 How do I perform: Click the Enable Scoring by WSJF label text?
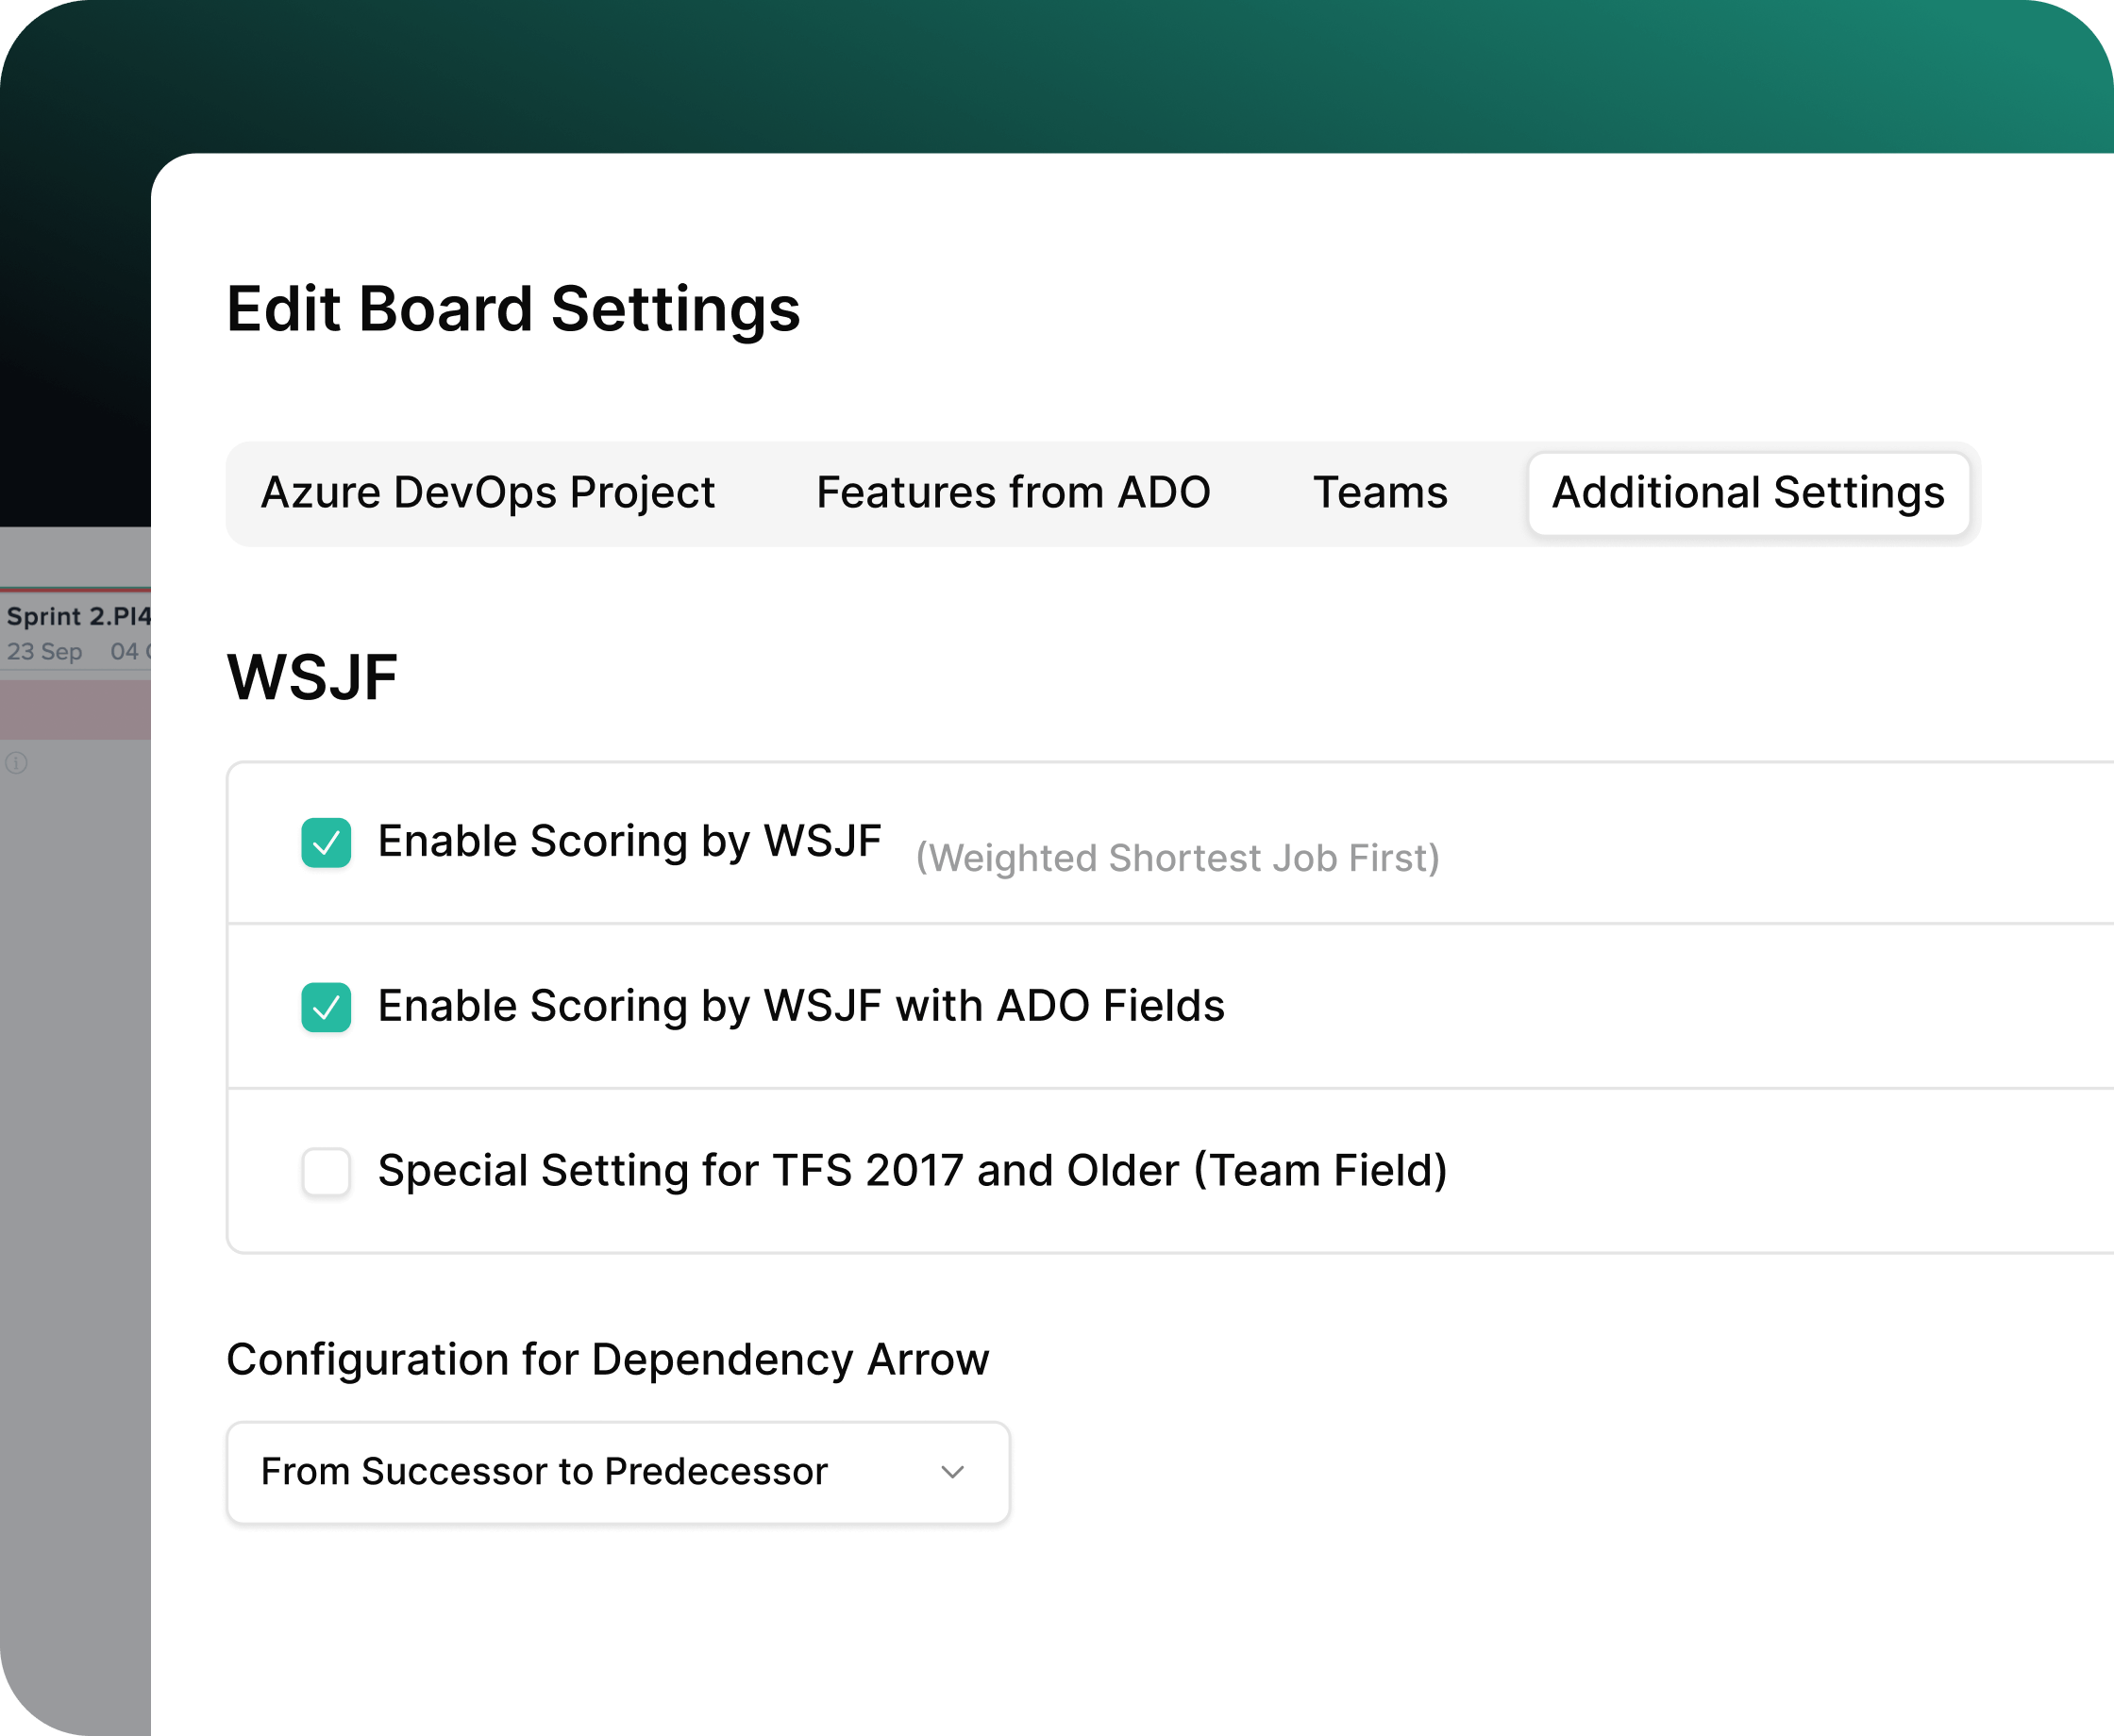629,841
